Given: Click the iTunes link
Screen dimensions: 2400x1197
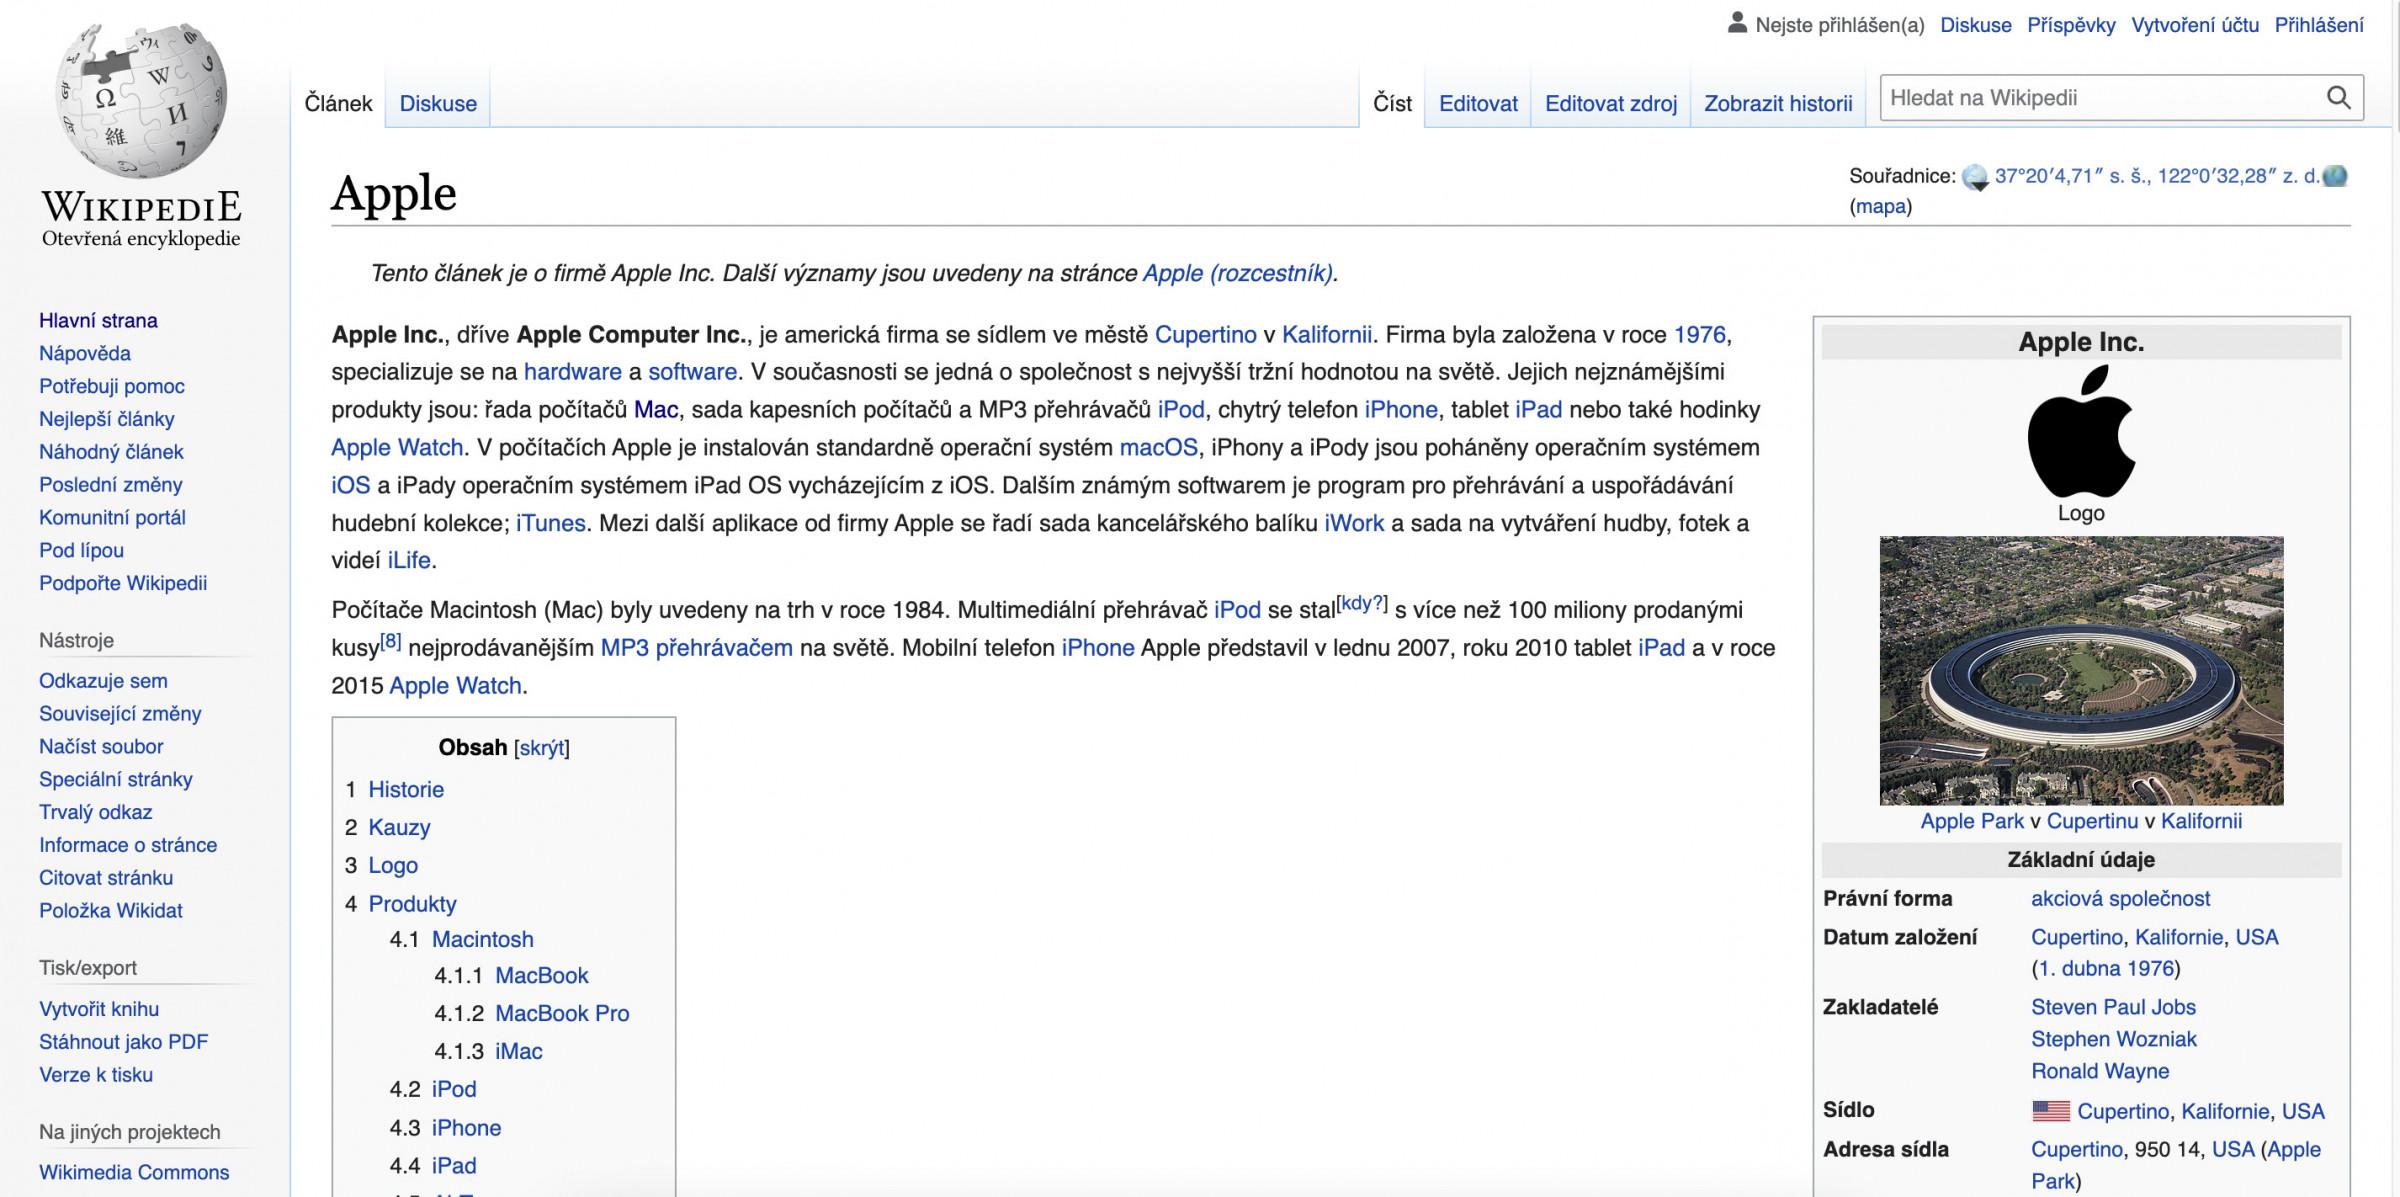Looking at the screenshot, I should pos(551,523).
